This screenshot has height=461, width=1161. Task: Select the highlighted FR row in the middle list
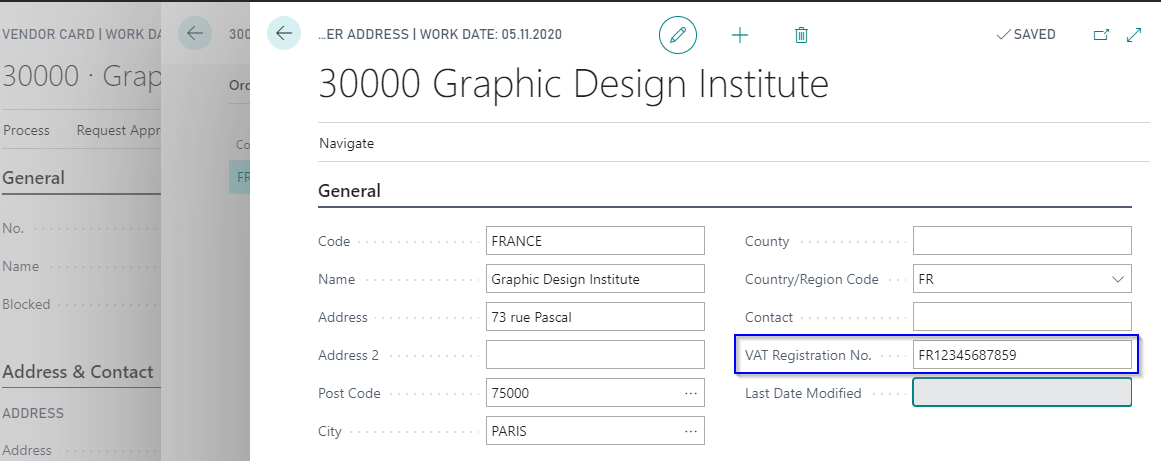point(239,178)
